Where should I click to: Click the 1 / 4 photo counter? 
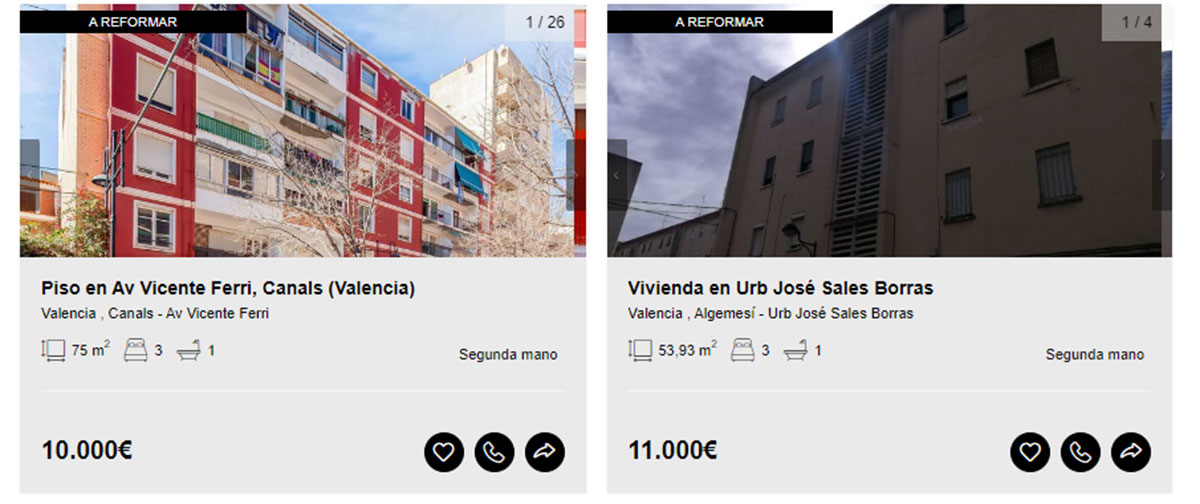pyautogui.click(x=1137, y=21)
